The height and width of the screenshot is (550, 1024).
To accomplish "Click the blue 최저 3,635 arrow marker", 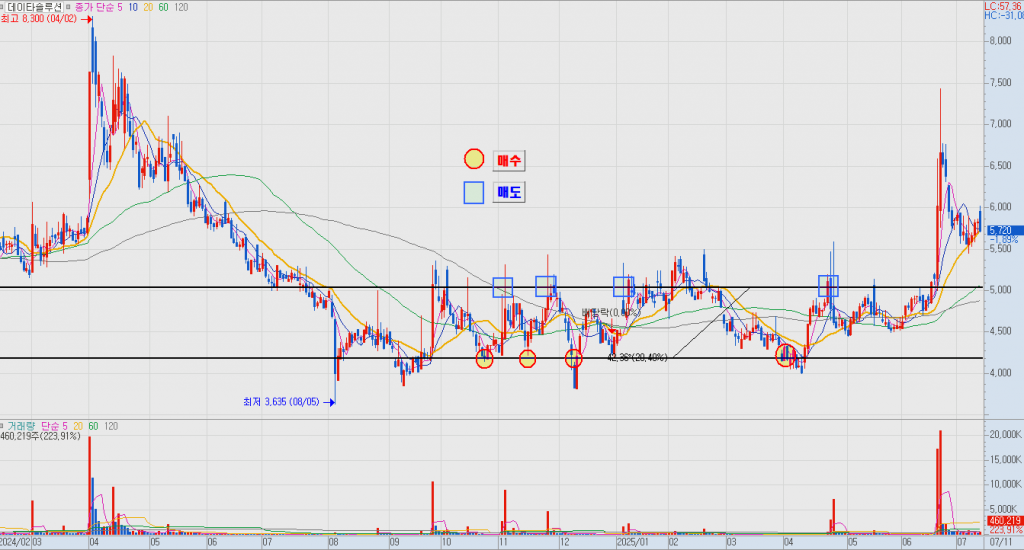I will [x=329, y=402].
